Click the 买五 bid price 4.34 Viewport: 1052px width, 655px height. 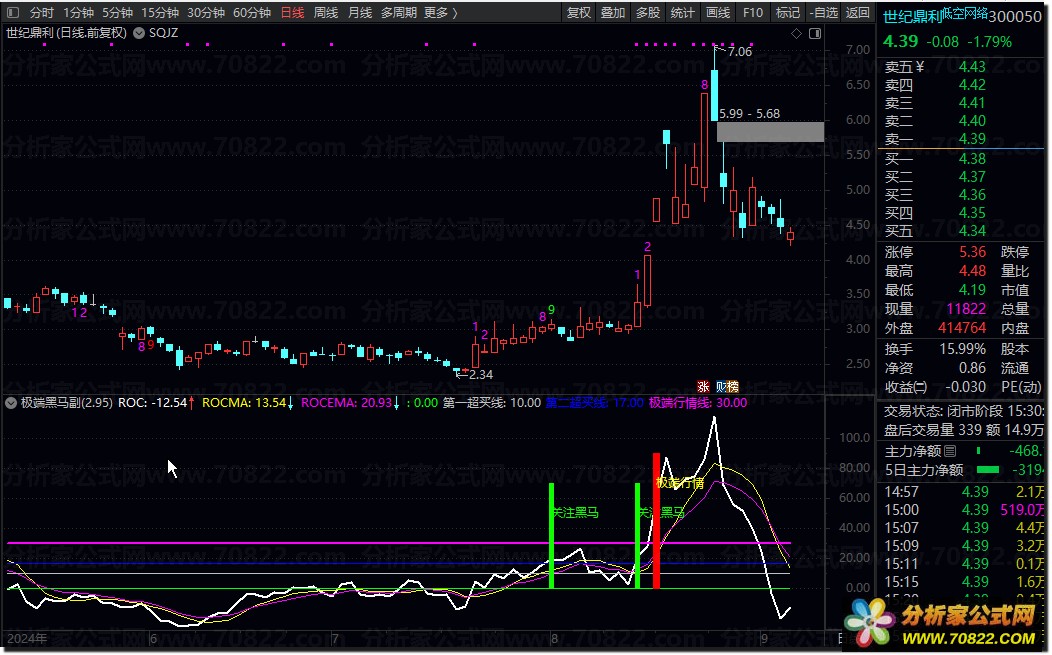972,231
